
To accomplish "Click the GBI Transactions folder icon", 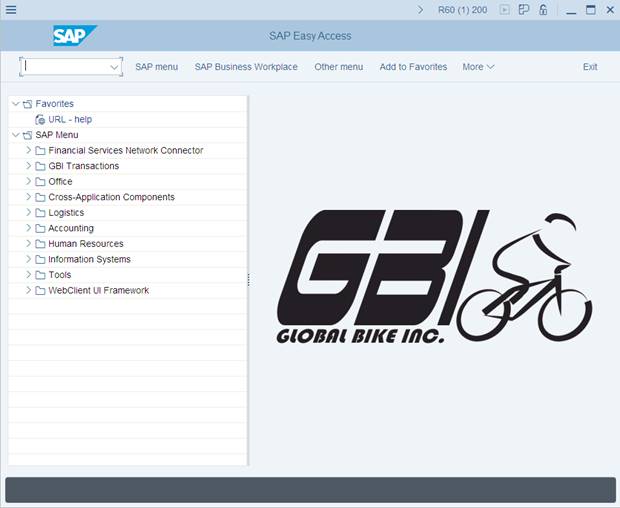I will [40, 166].
